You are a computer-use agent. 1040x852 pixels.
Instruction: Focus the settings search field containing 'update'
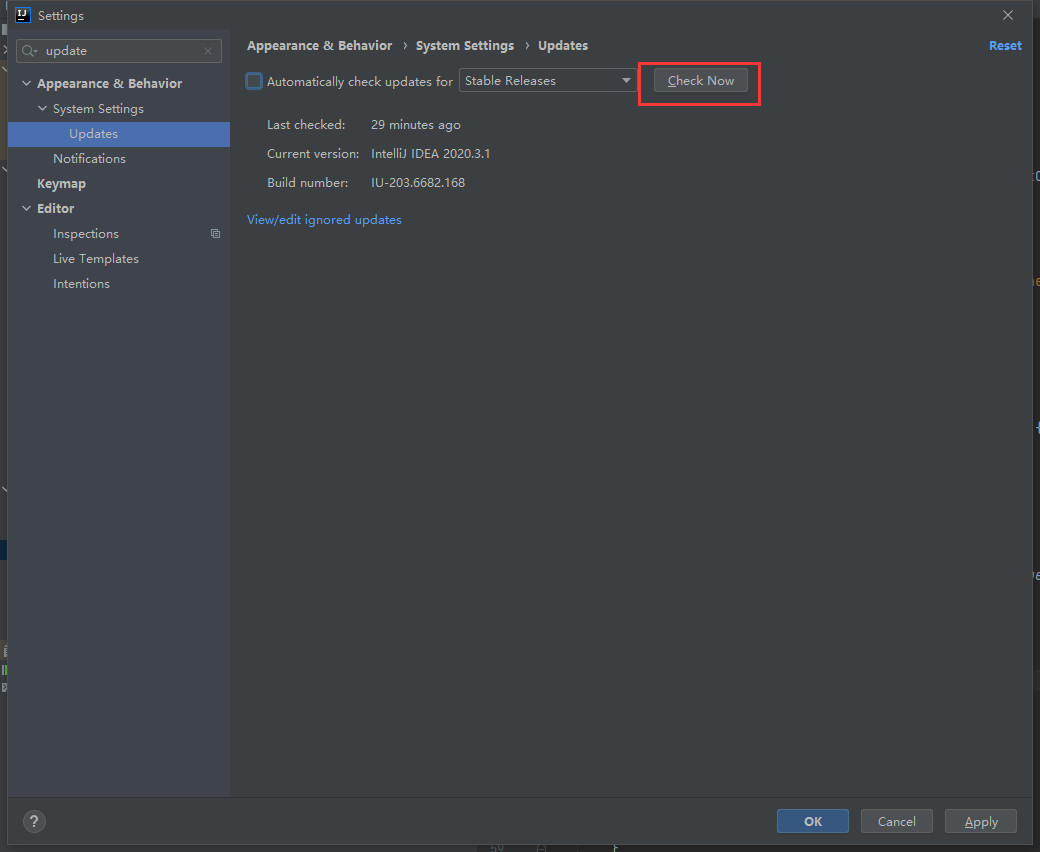(x=119, y=51)
